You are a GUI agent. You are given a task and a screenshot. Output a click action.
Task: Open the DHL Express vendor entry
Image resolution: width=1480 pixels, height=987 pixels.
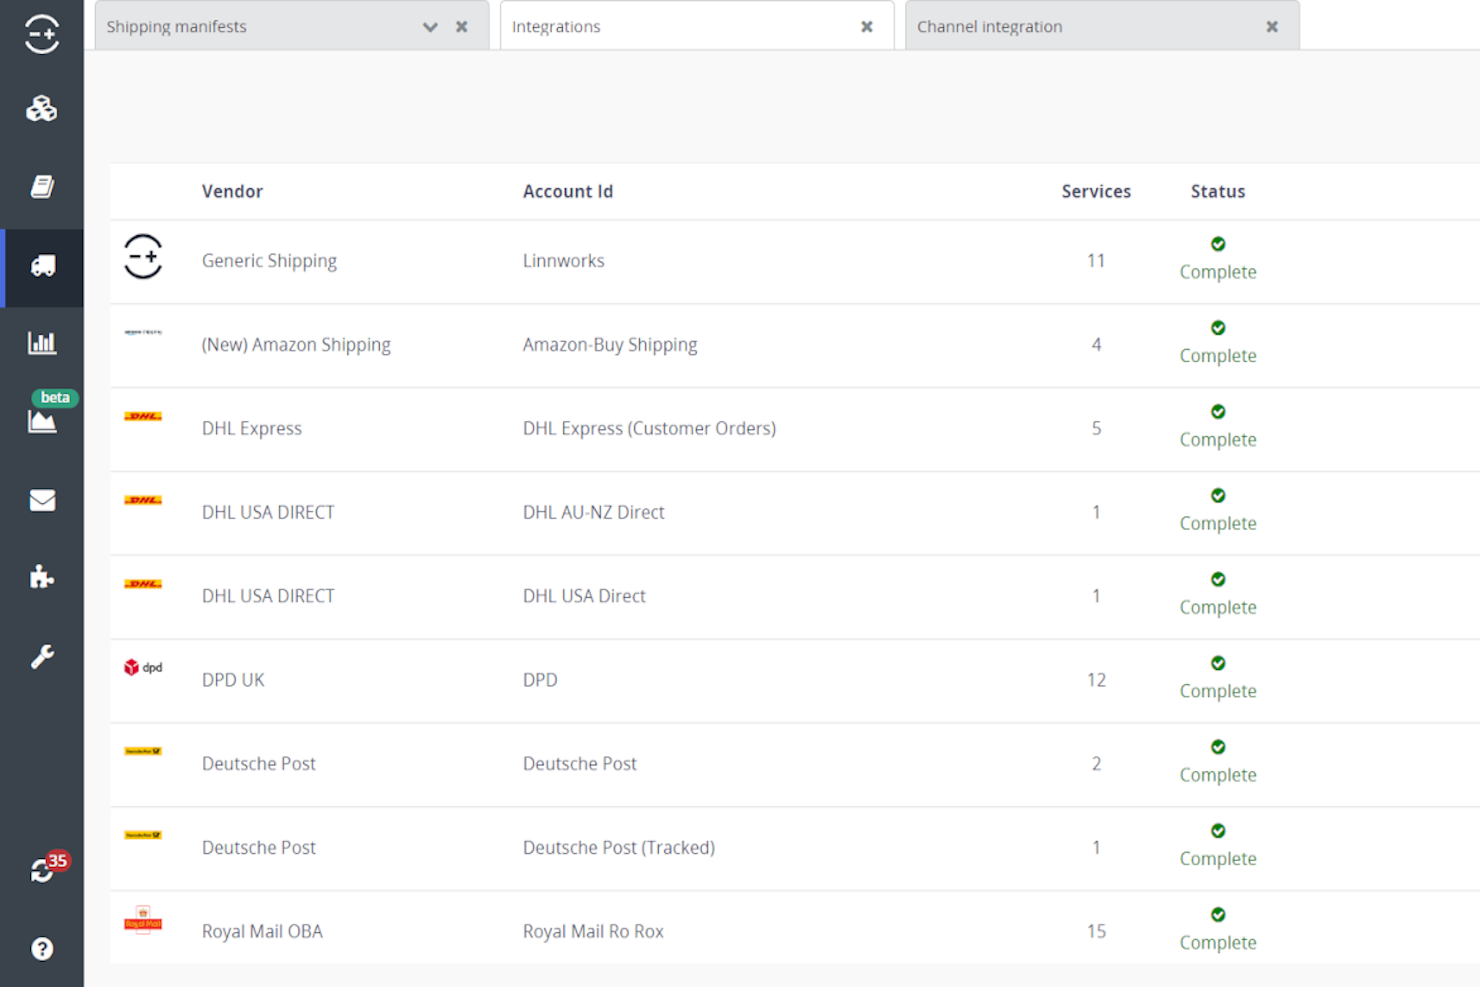point(252,429)
